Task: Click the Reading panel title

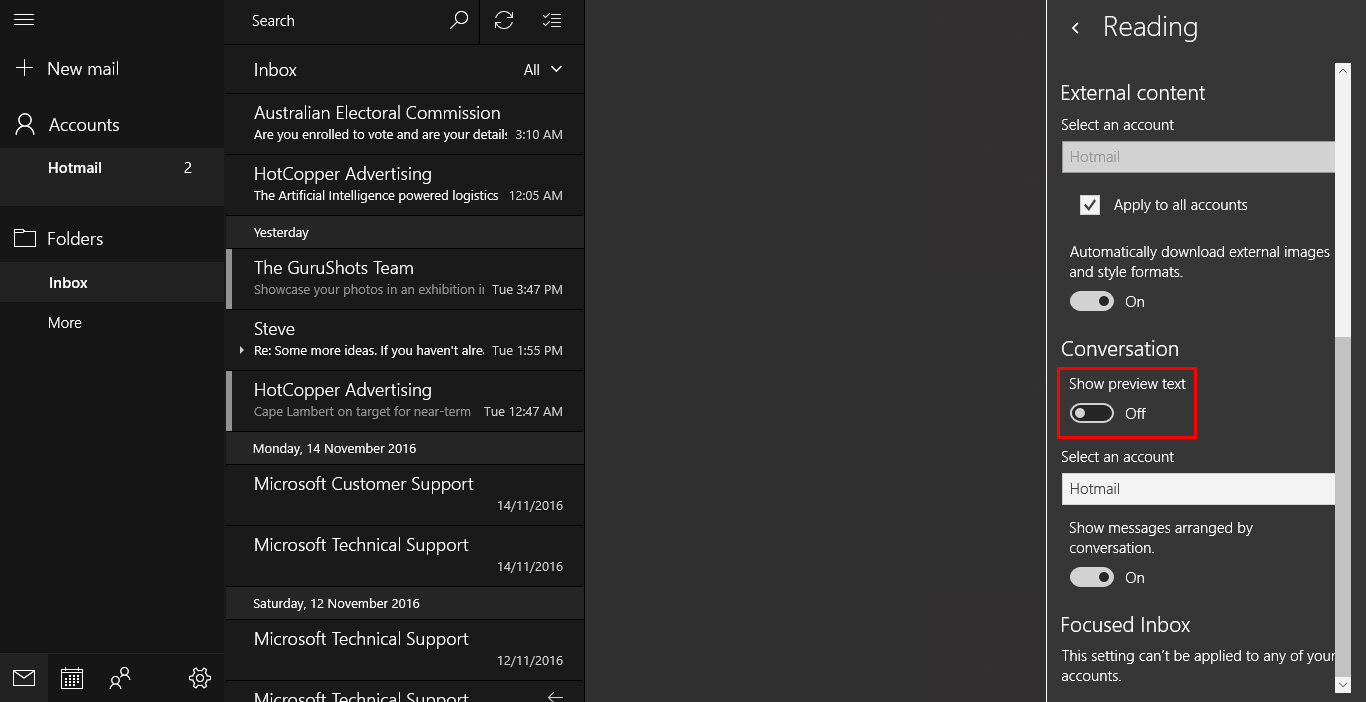Action: (1150, 27)
